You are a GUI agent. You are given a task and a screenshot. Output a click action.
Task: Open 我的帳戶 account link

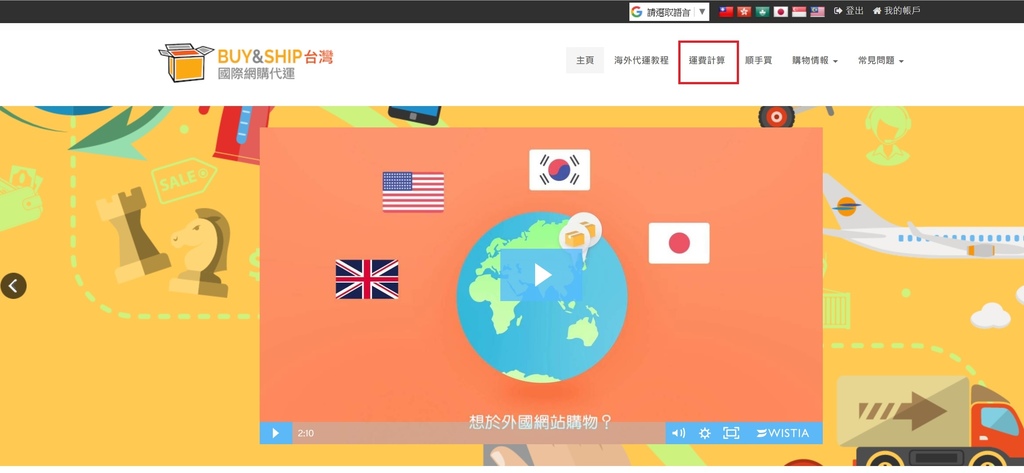pyautogui.click(x=896, y=11)
